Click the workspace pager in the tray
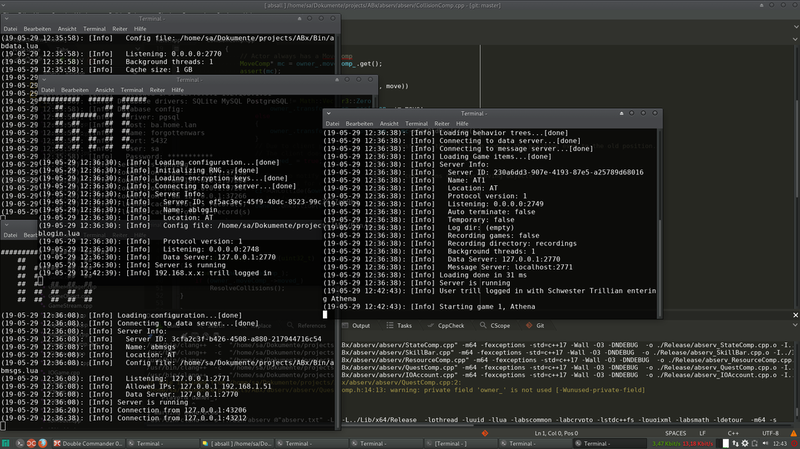Screen dimensions: 800x449 [722, 443]
